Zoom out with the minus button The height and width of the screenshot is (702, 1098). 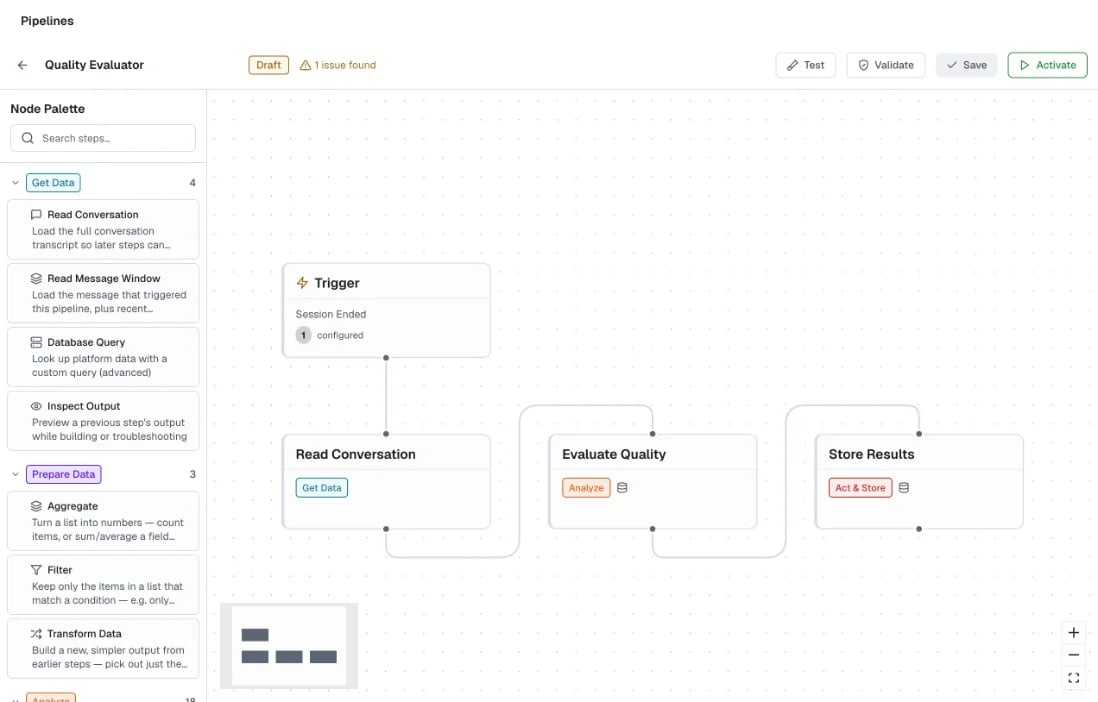(1073, 655)
